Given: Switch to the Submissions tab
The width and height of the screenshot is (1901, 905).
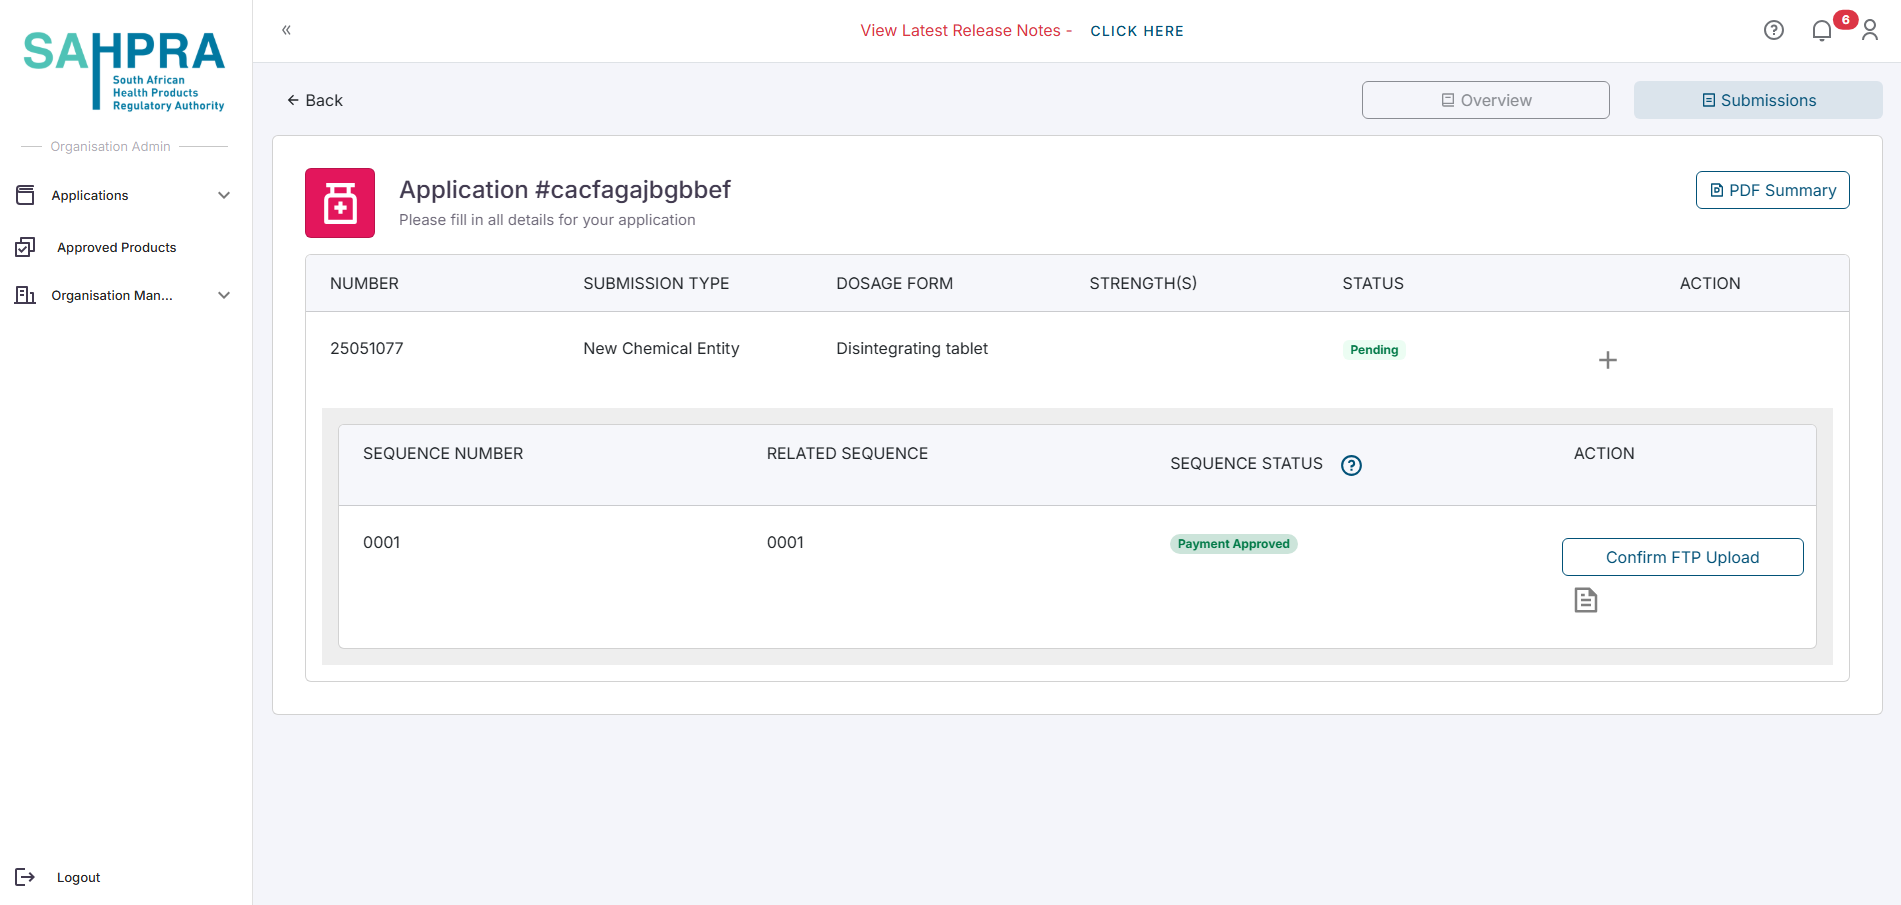Looking at the screenshot, I should pos(1757,100).
